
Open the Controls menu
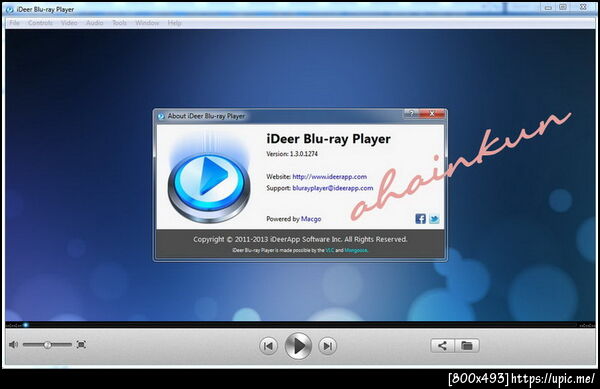point(40,23)
